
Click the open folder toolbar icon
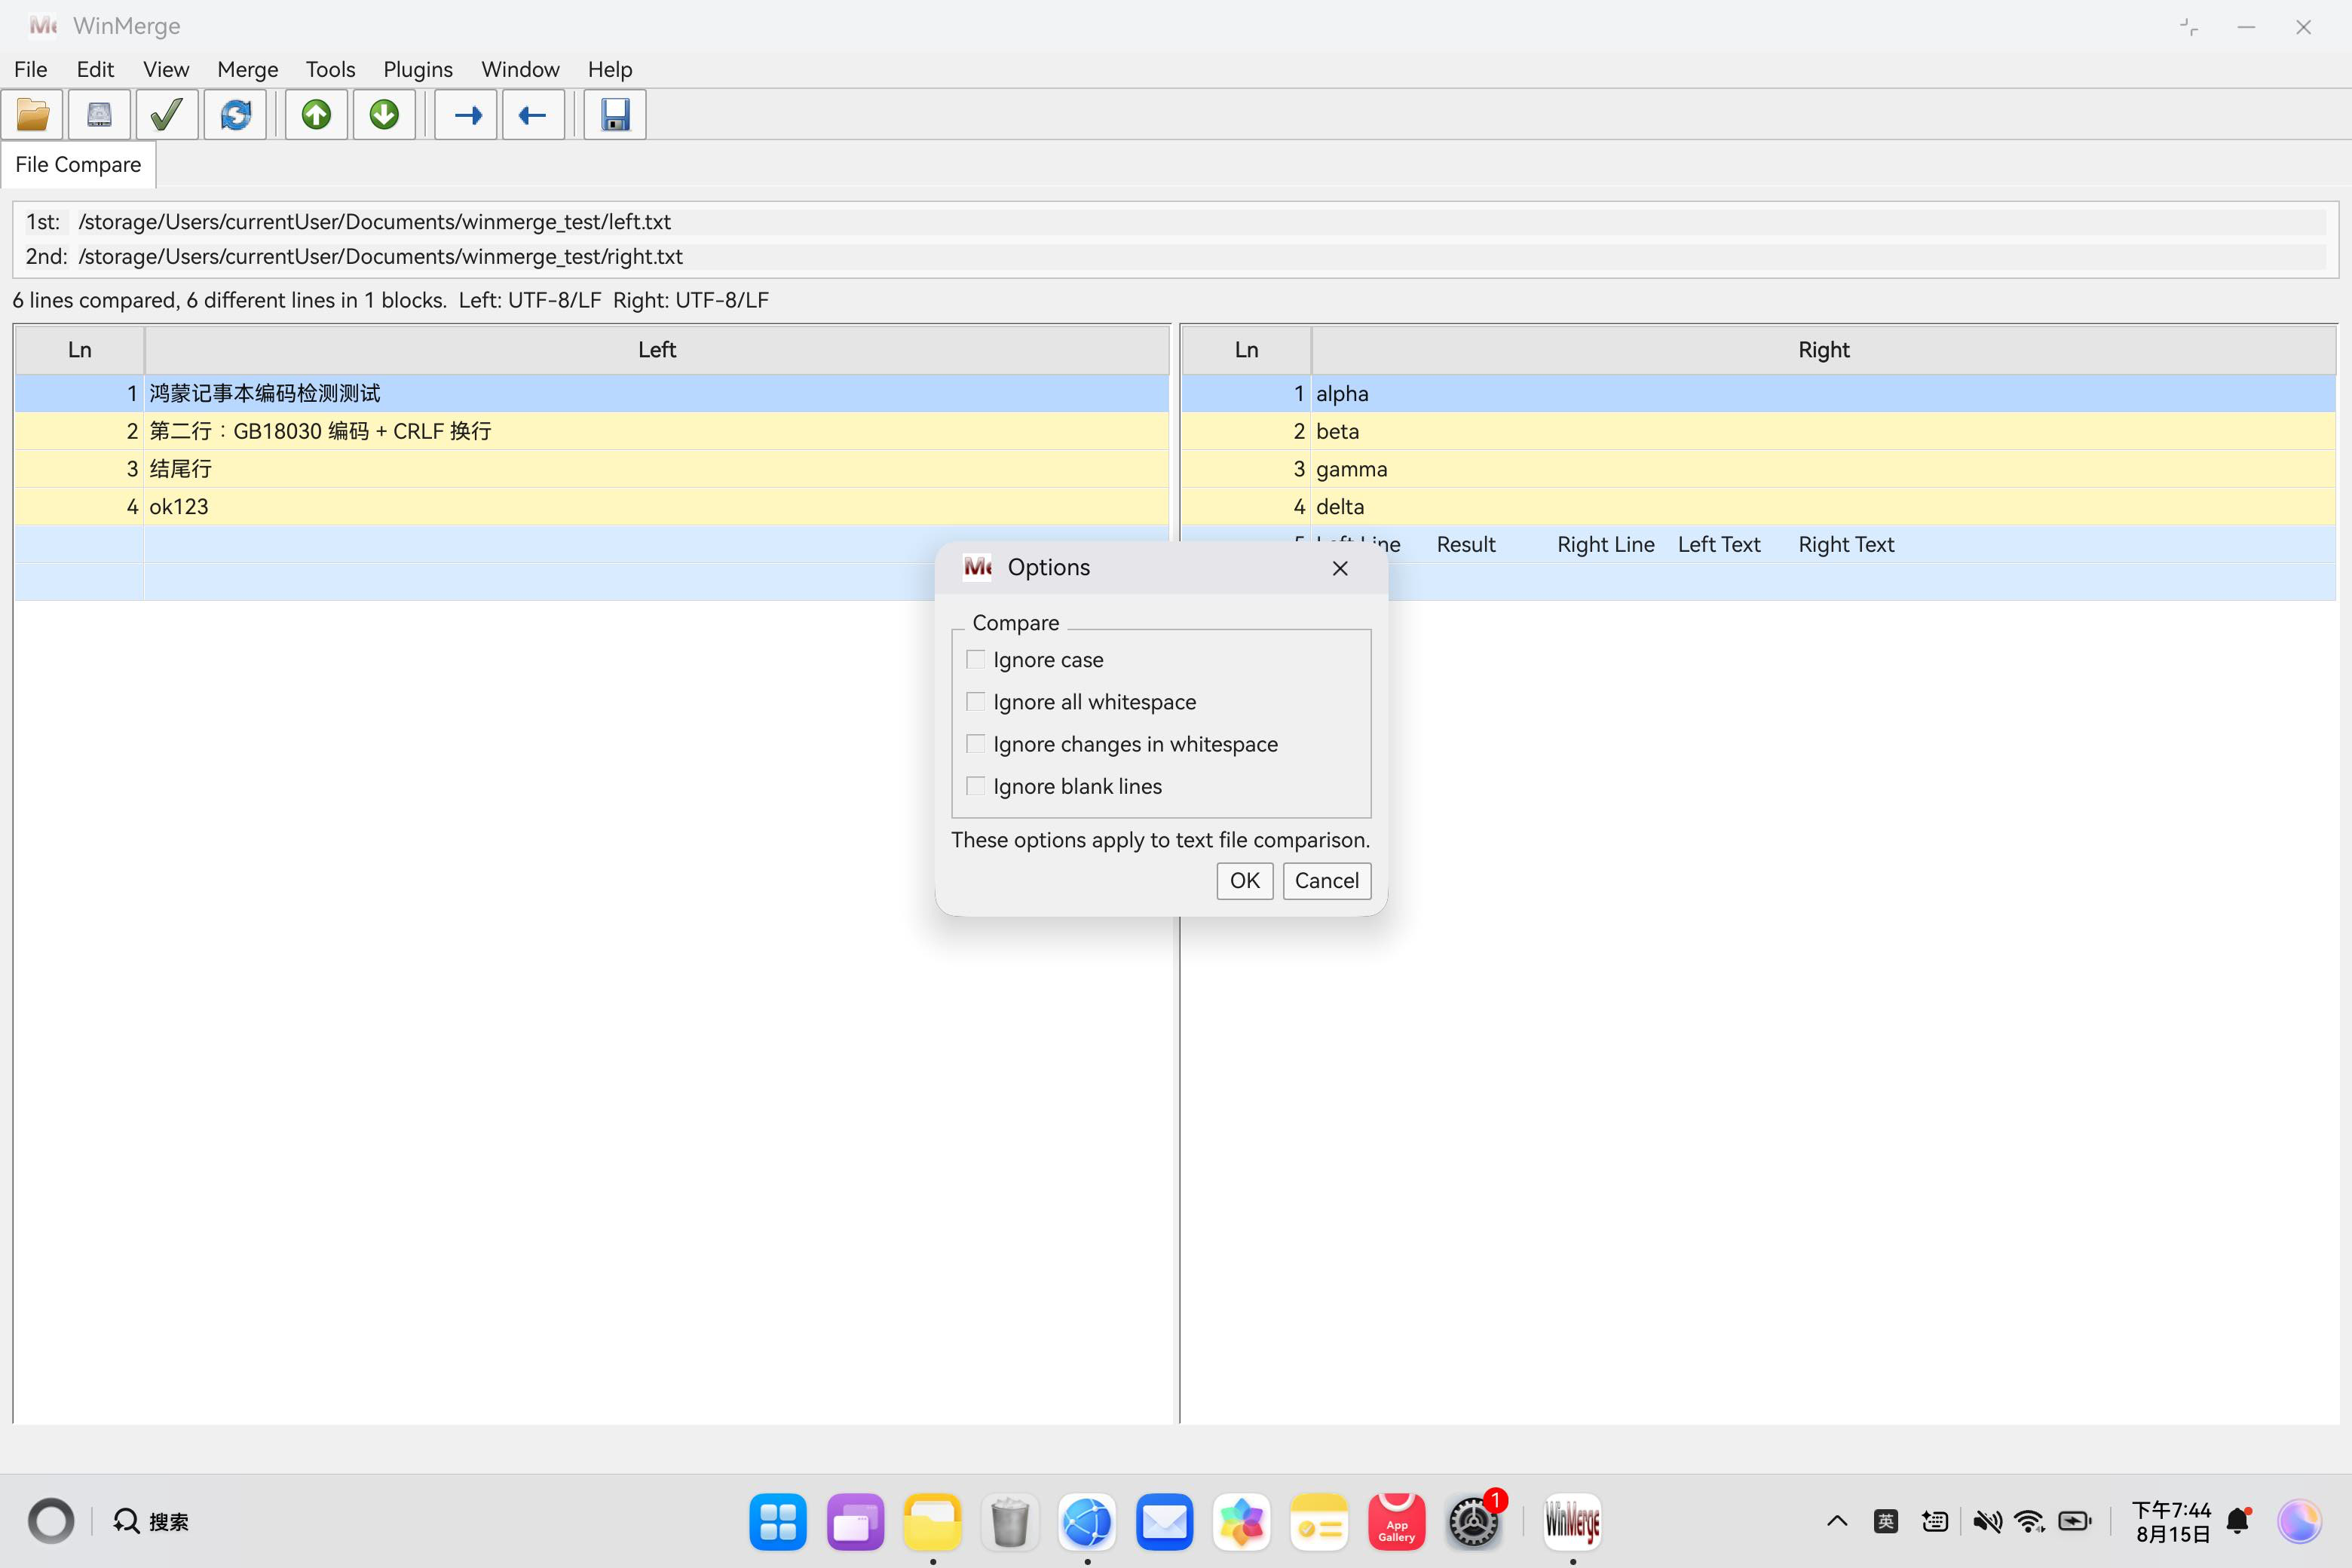pyautogui.click(x=33, y=115)
